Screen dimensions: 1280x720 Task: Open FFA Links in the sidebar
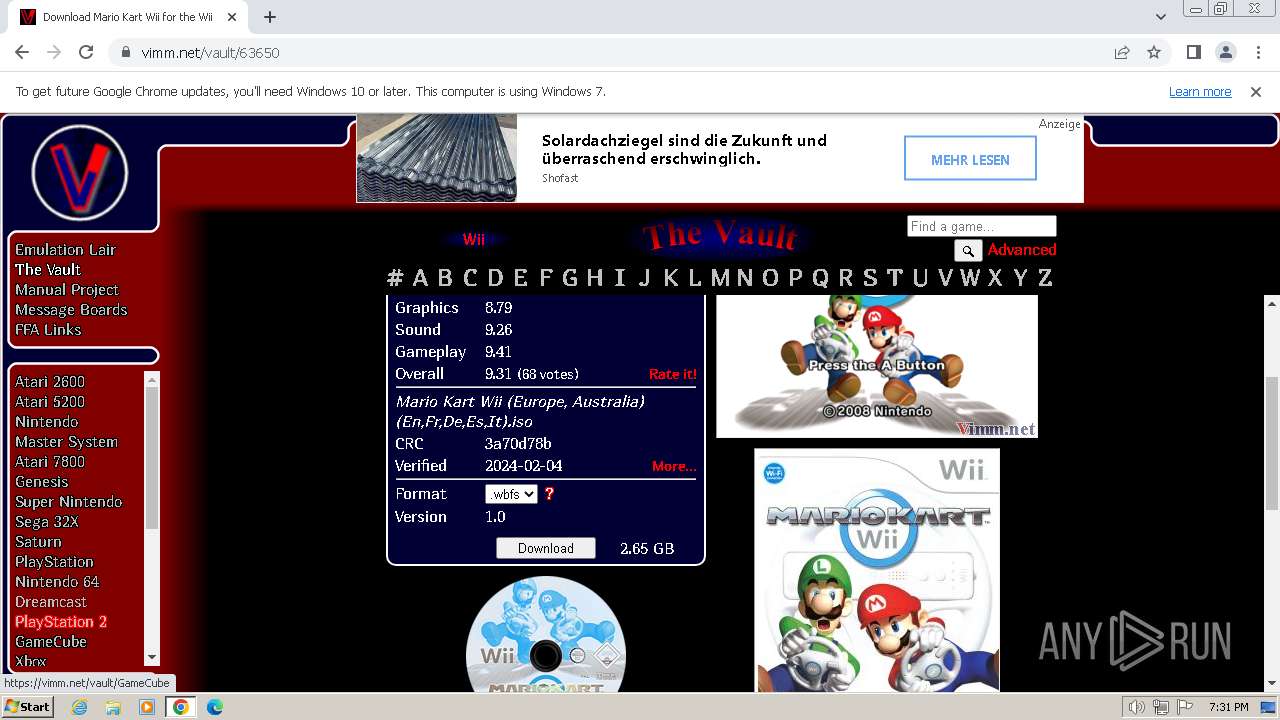[x=48, y=330]
